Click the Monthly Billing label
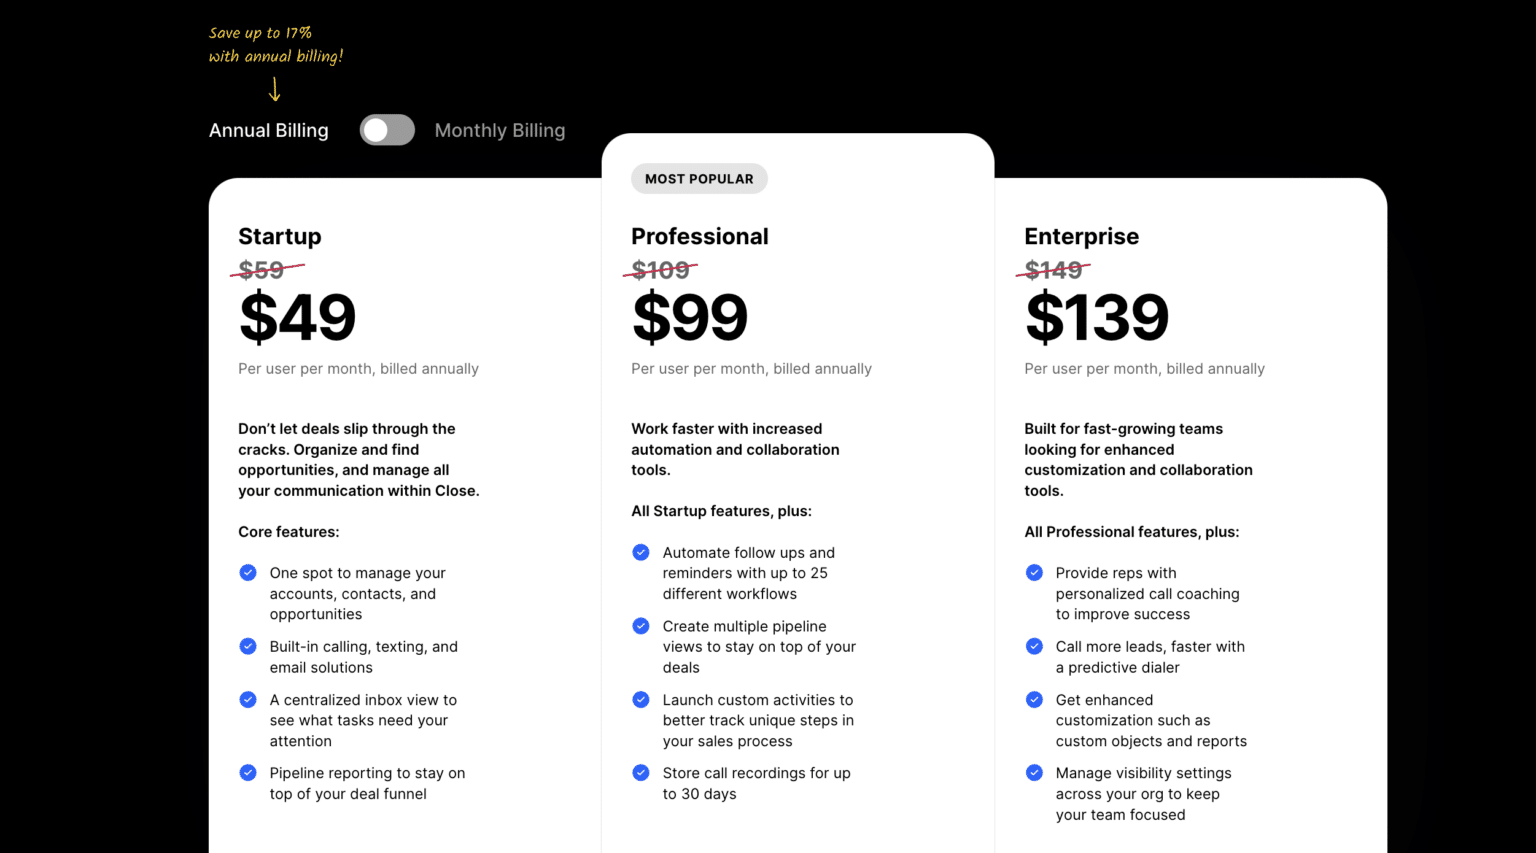The width and height of the screenshot is (1536, 853). [499, 130]
